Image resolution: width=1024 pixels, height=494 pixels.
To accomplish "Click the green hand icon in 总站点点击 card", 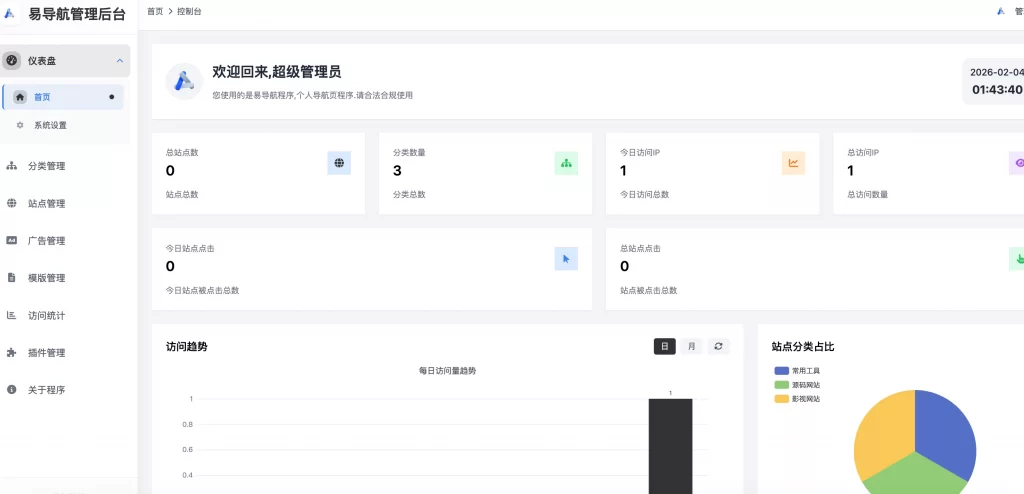I will pyautogui.click(x=1017, y=259).
